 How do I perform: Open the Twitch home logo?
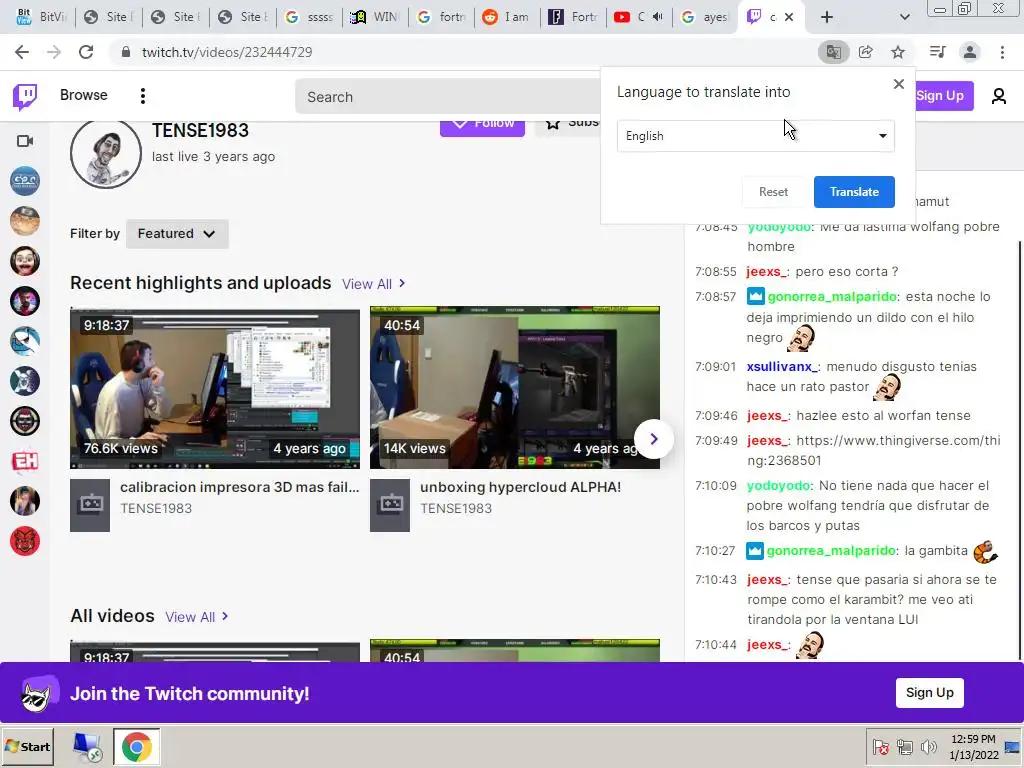(x=25, y=97)
